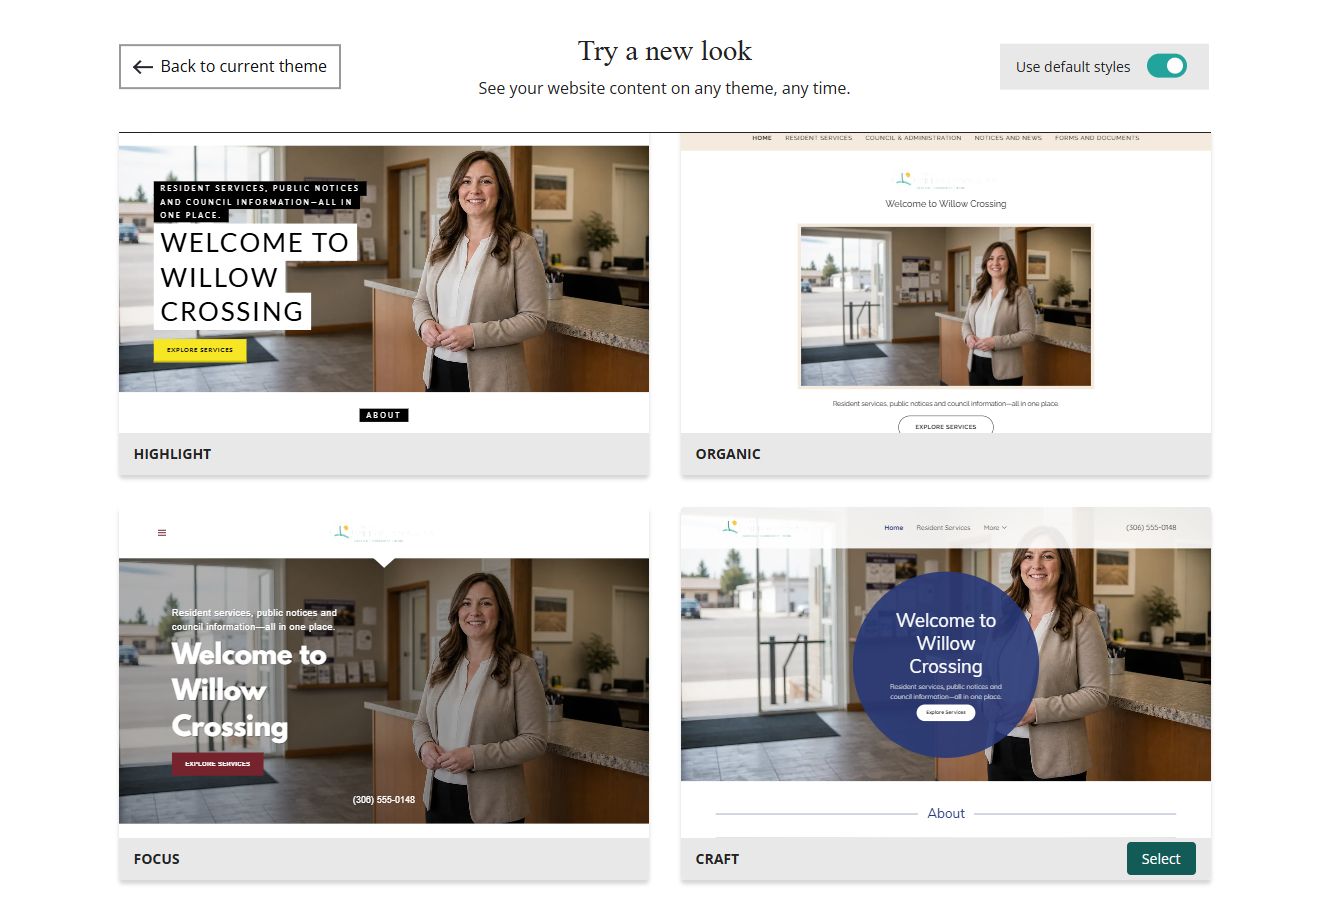Go back to current theme
The height and width of the screenshot is (912, 1329).
pyautogui.click(x=229, y=66)
